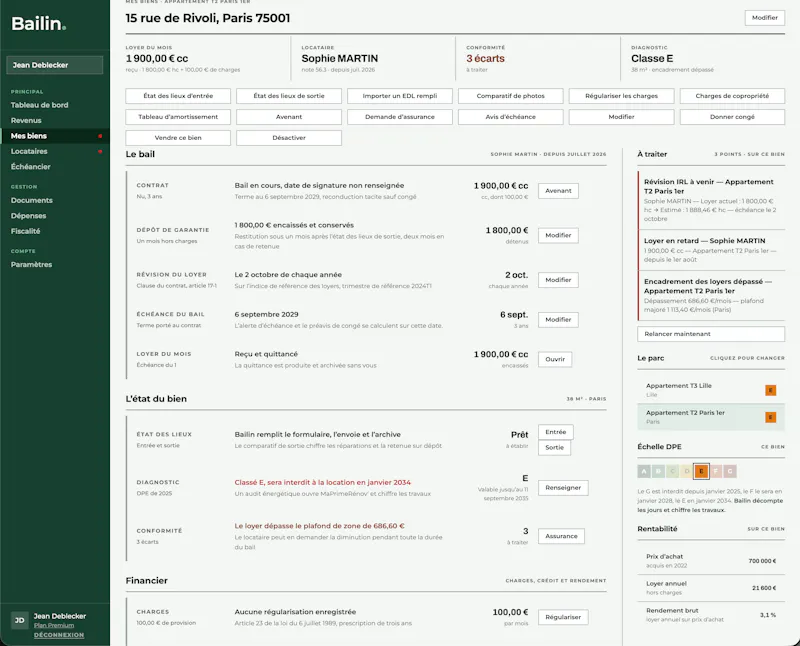Open Fiscalité in the sidebar
Image resolution: width=800 pixels, height=646 pixels.
[26, 231]
